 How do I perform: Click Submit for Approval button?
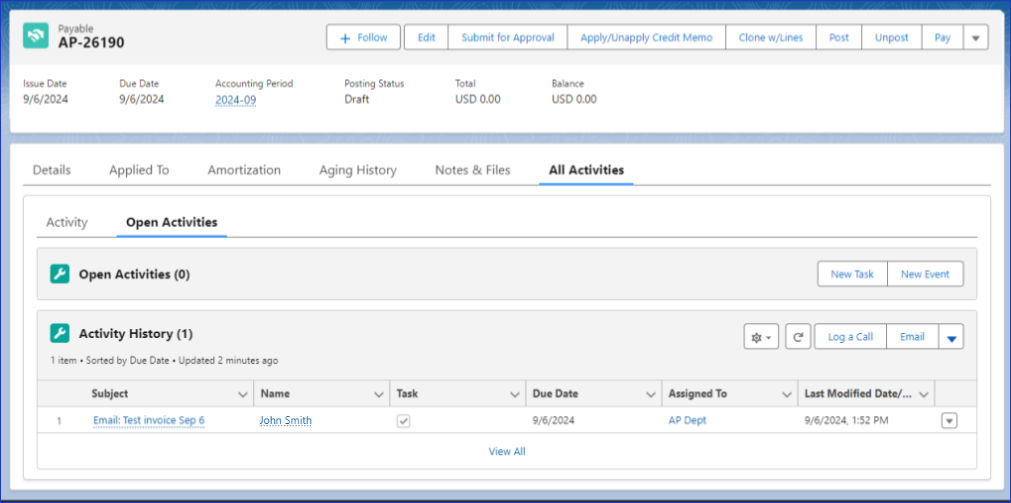pos(507,38)
